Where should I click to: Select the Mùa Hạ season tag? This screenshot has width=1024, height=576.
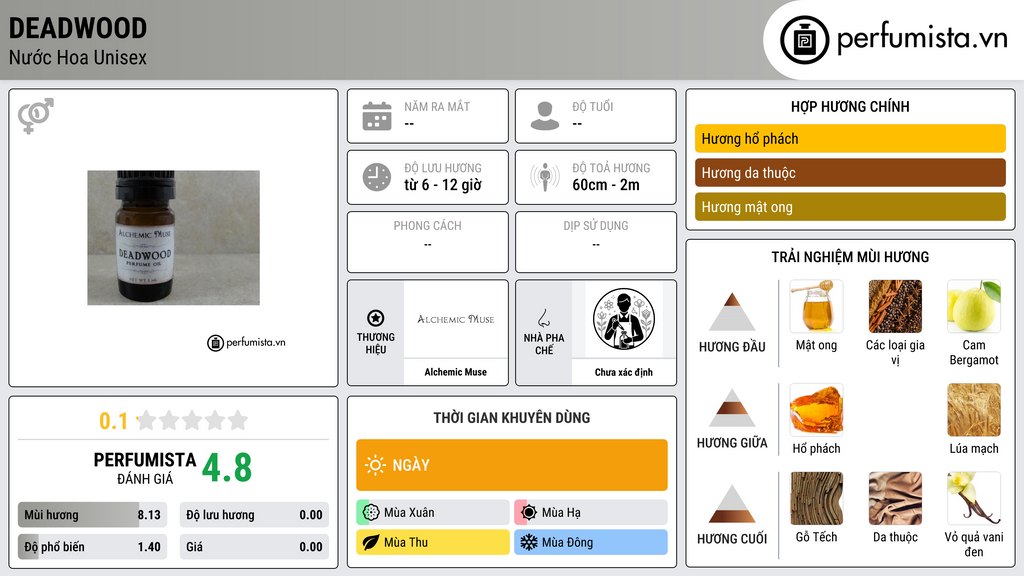click(591, 512)
